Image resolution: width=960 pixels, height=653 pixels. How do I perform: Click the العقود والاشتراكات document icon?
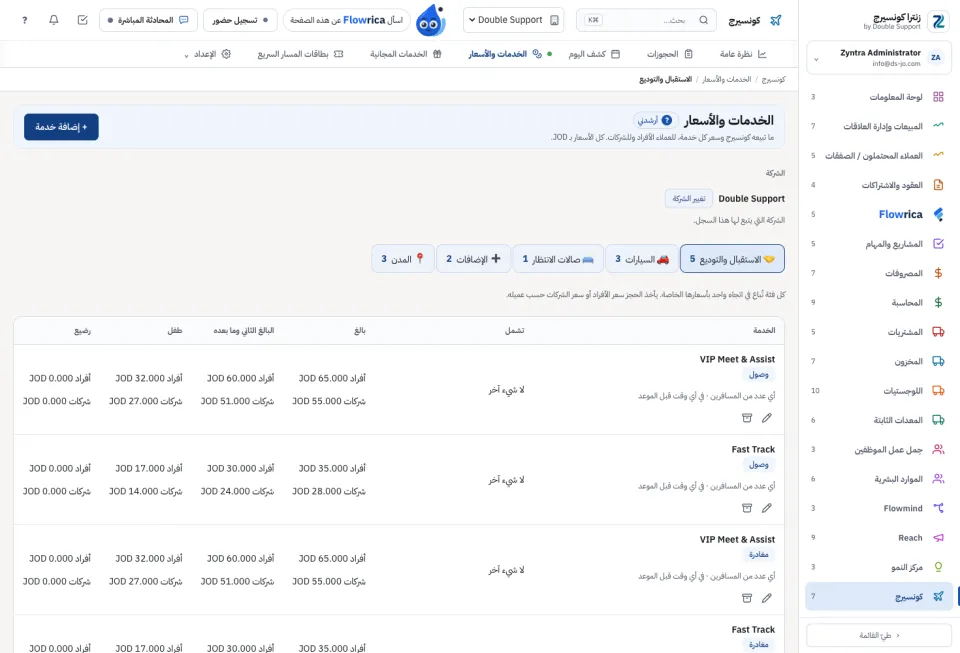click(x=938, y=185)
